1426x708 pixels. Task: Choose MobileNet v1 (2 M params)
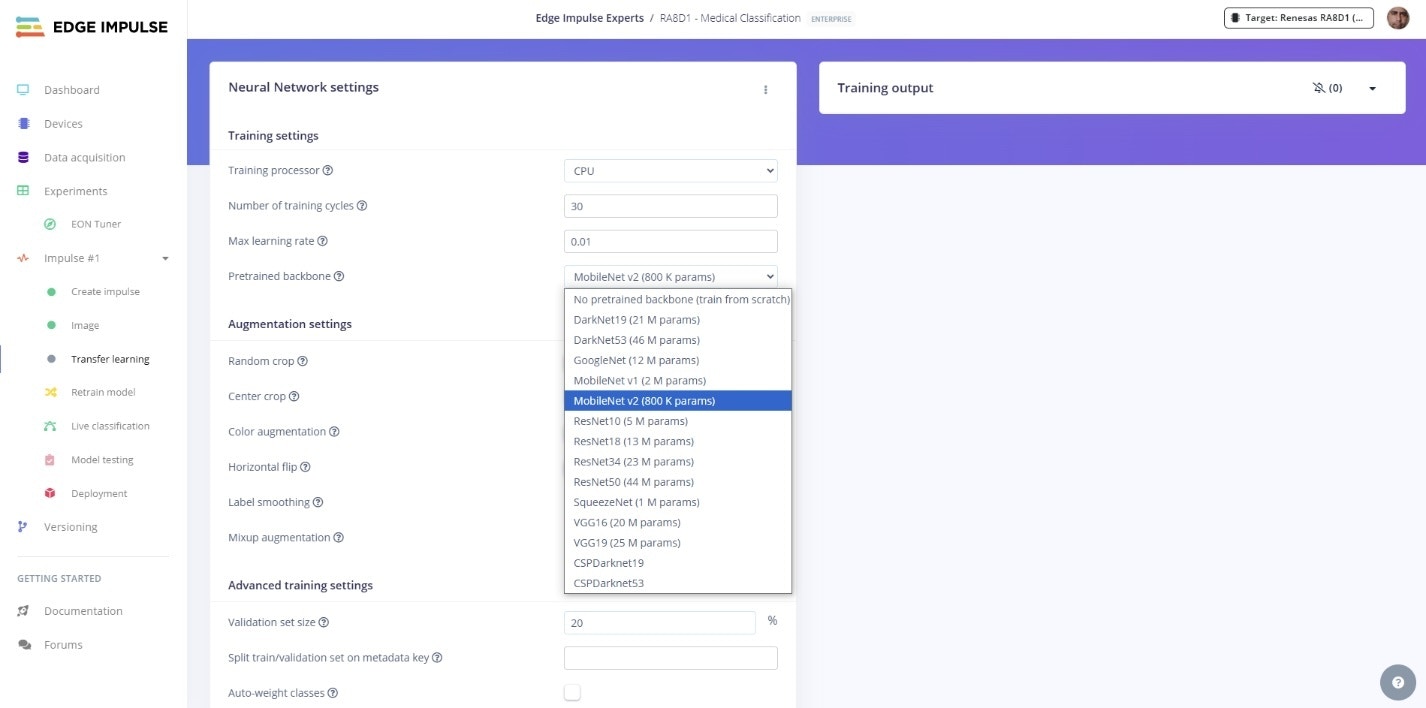coord(678,380)
